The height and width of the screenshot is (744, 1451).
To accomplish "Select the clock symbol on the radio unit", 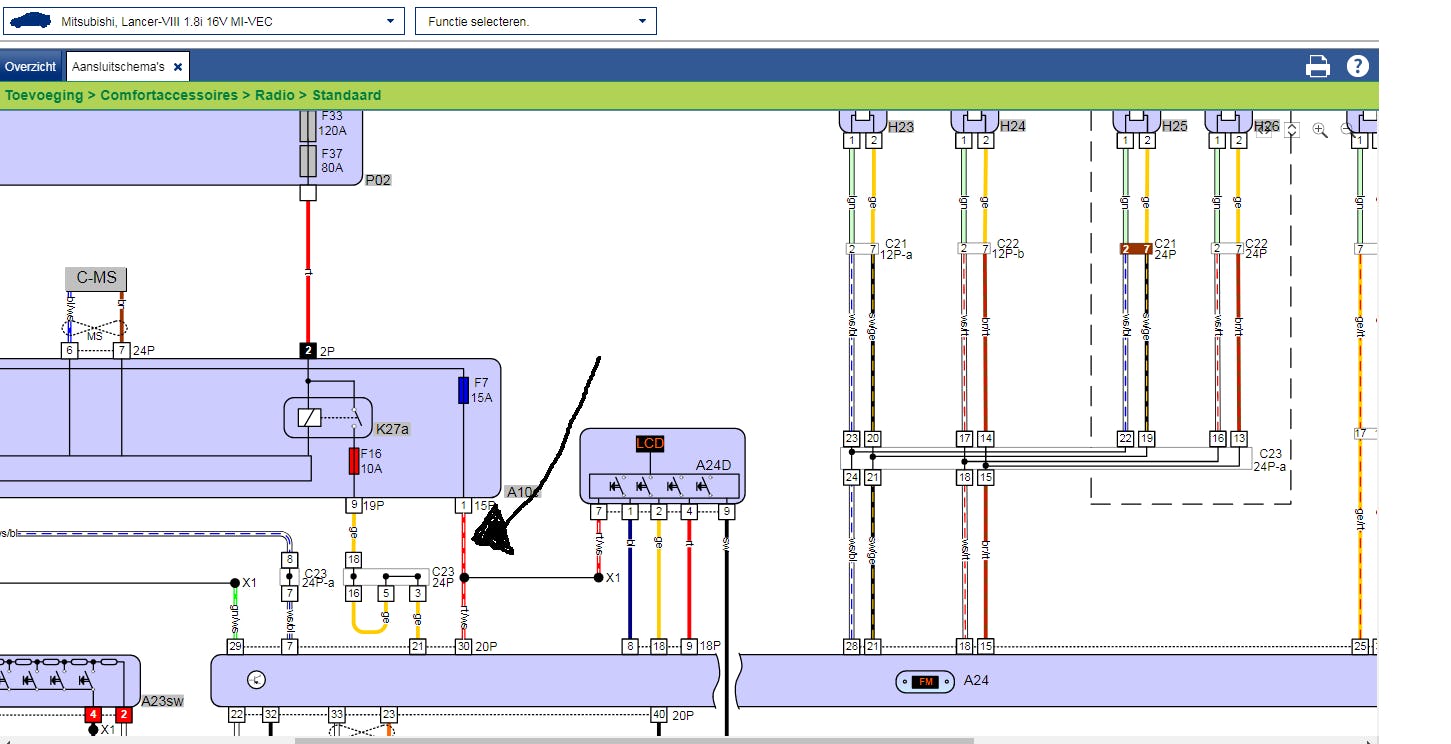I will click(x=256, y=680).
